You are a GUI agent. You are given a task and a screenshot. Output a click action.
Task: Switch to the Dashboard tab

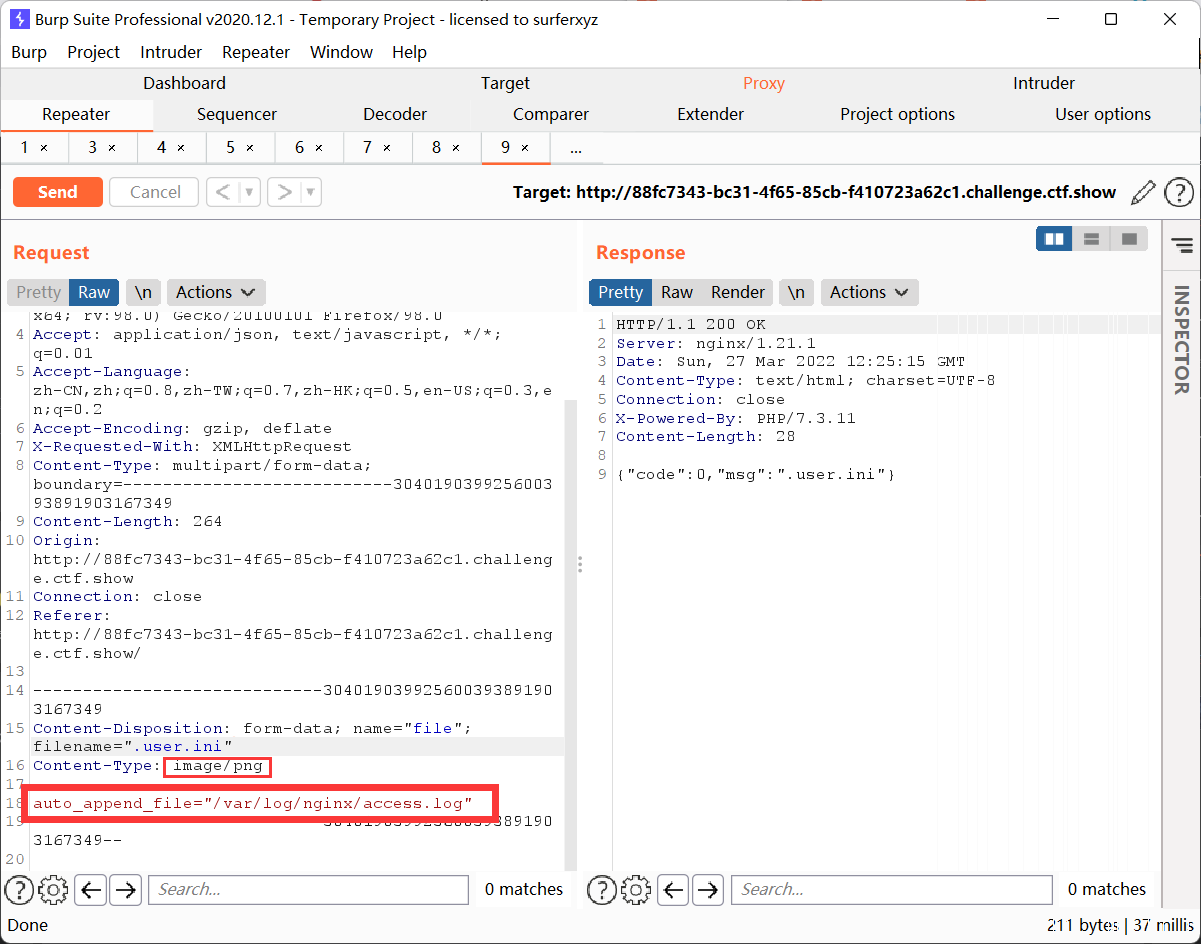click(184, 83)
